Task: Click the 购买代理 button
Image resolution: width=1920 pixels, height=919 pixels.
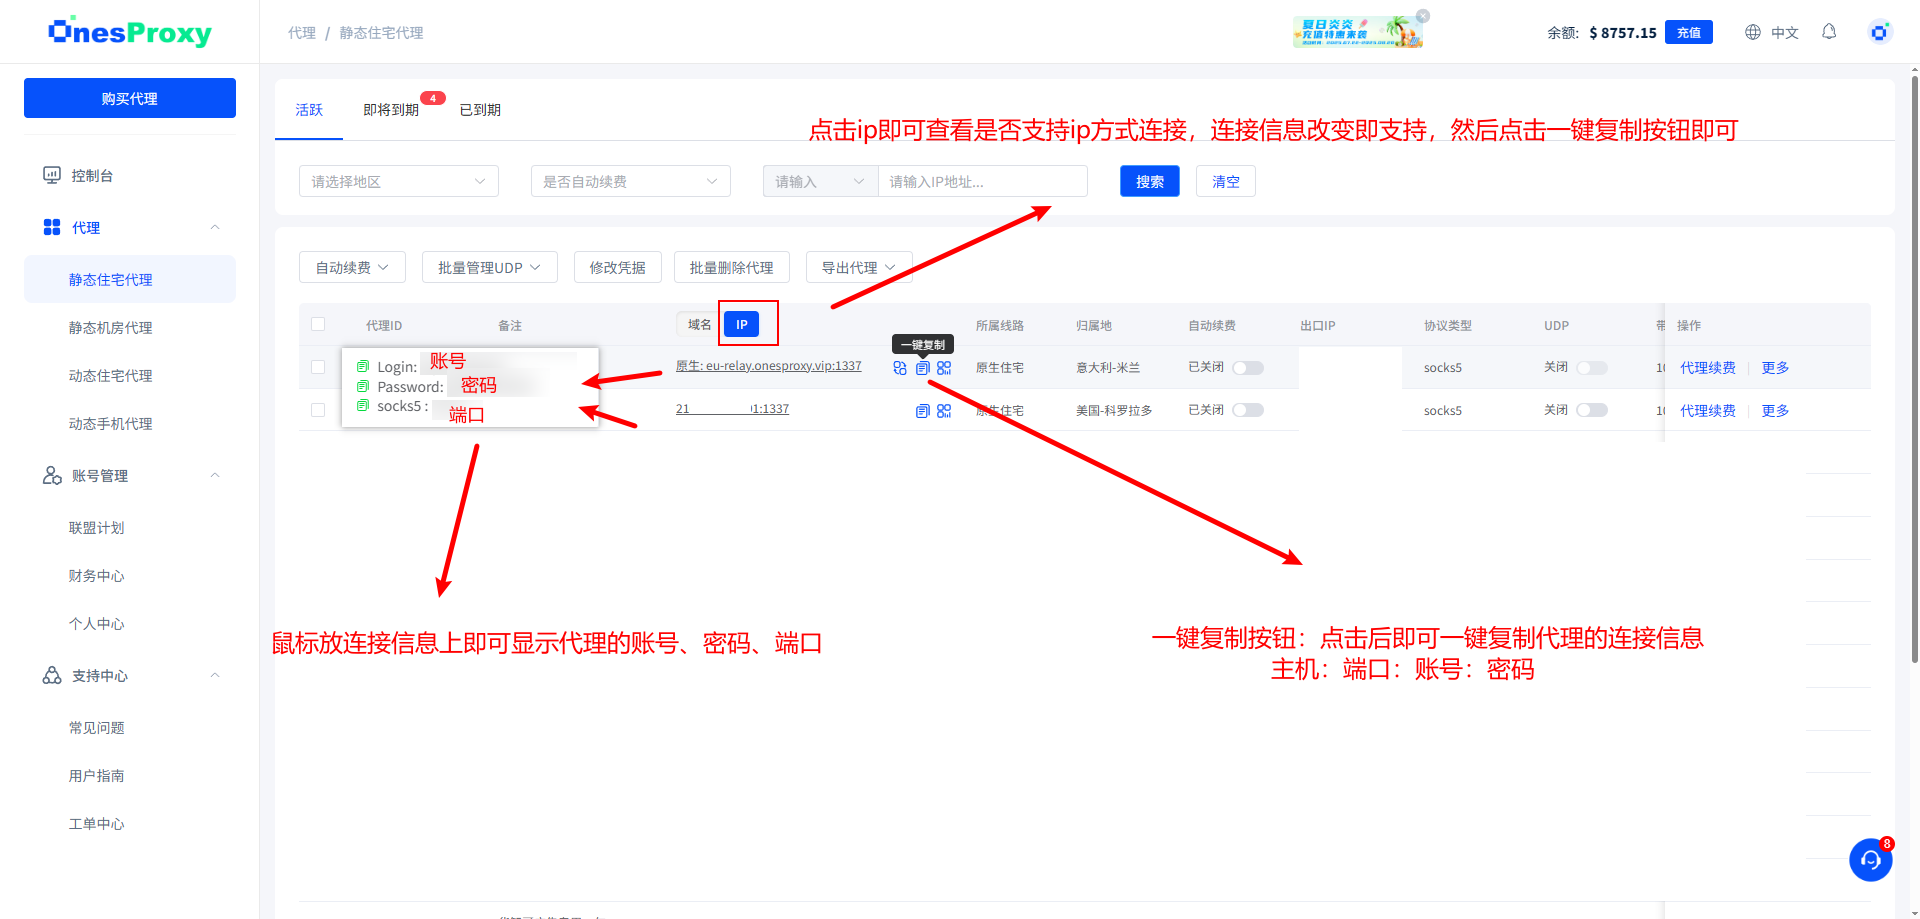Action: pos(129,97)
